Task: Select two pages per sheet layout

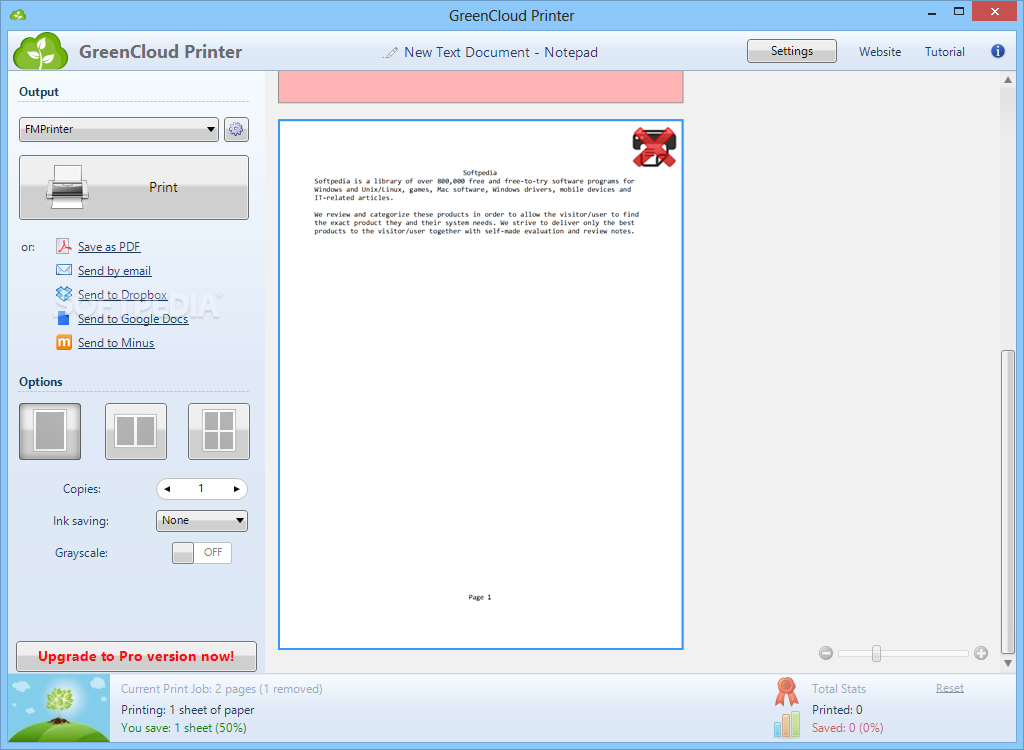Action: click(136, 431)
